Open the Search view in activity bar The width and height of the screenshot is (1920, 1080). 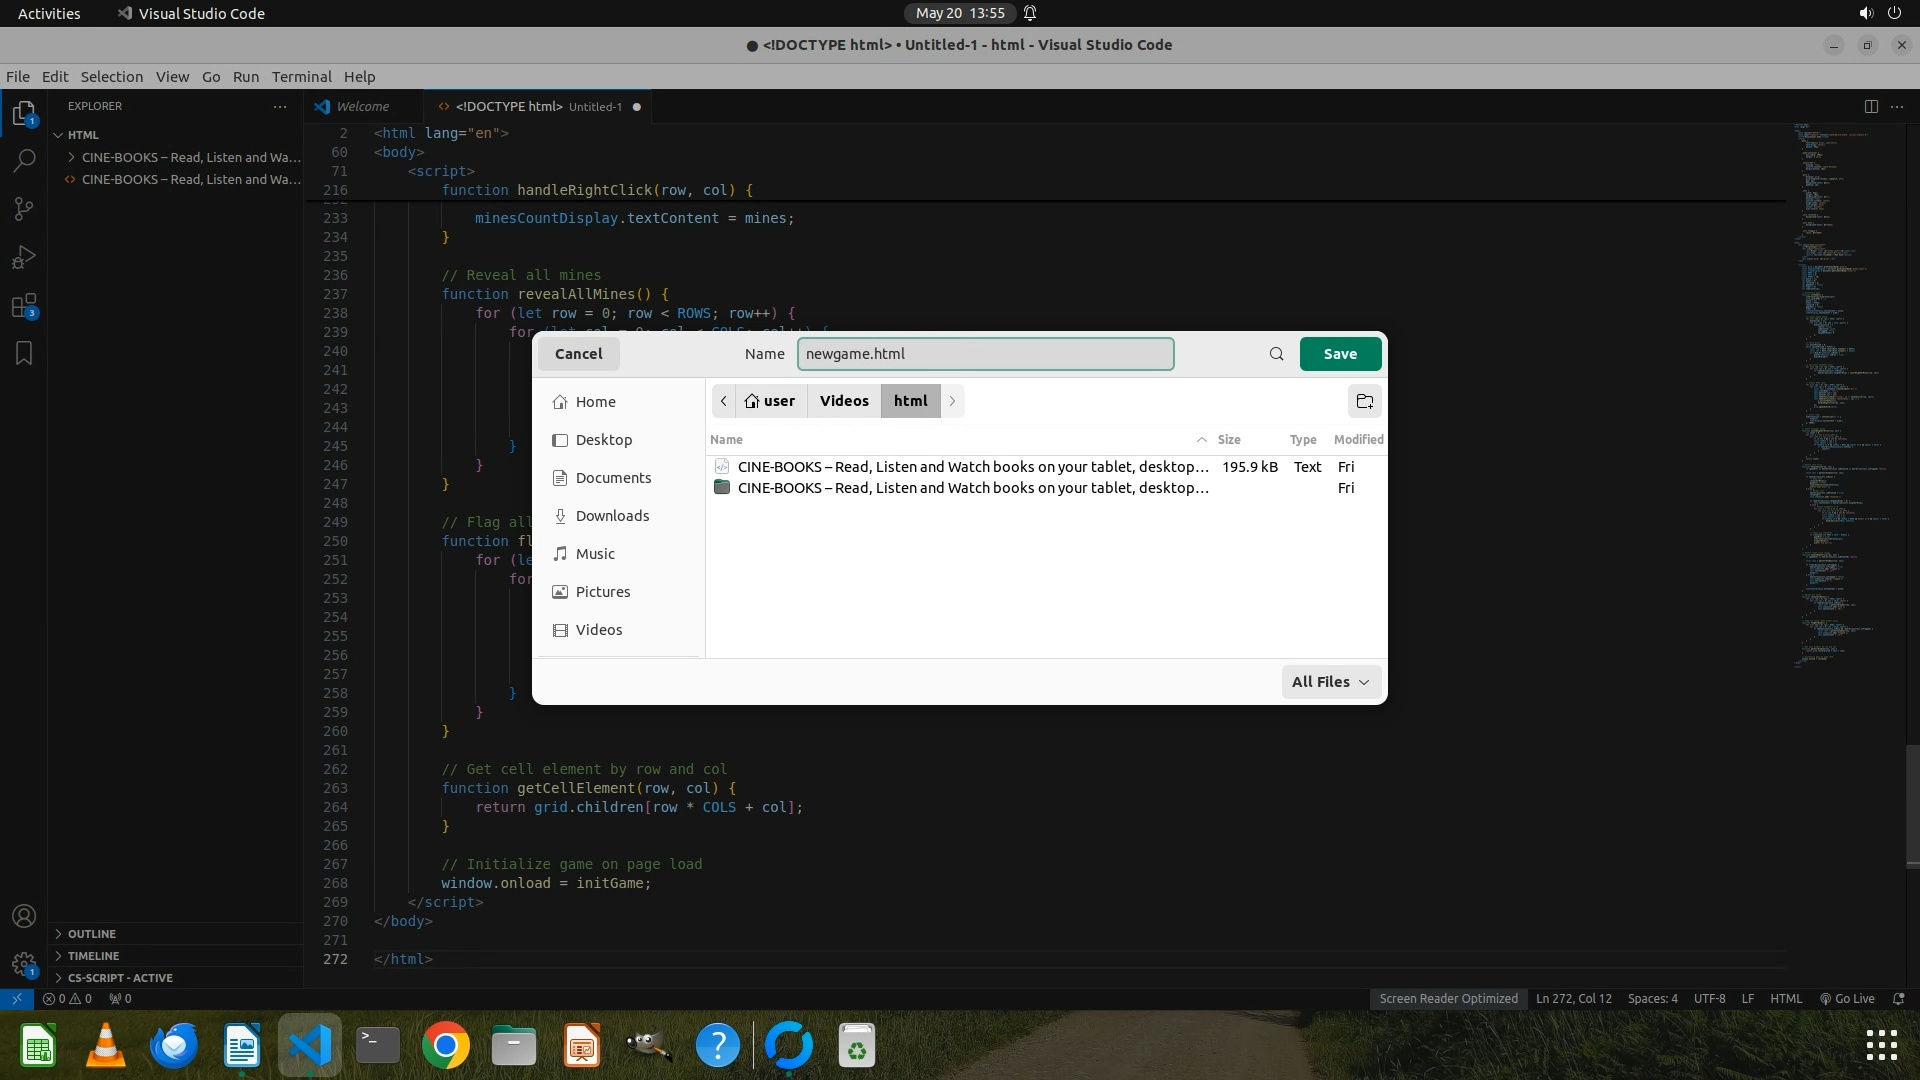click(24, 160)
